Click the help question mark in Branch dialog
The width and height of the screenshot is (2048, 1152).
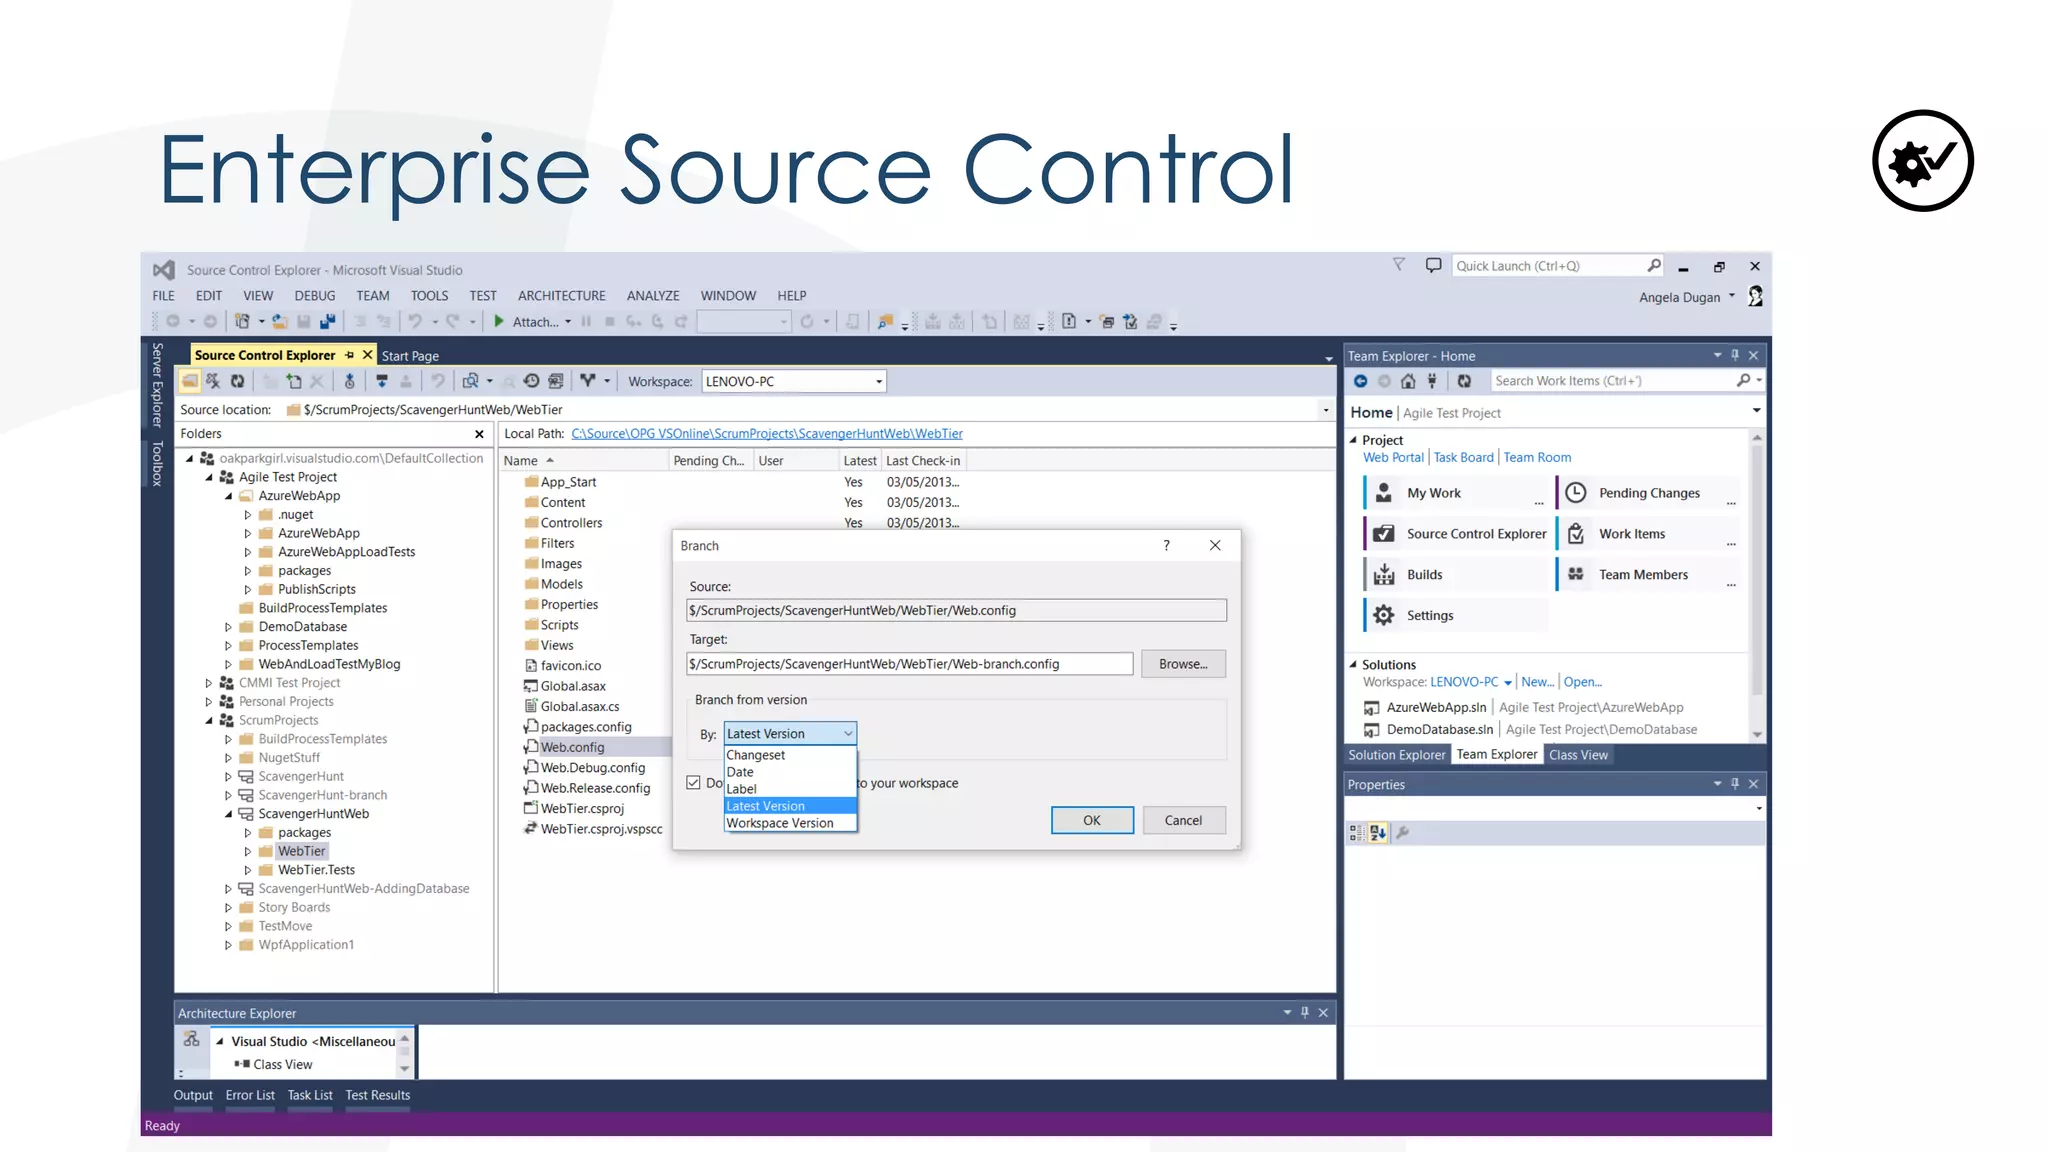pos(1166,546)
